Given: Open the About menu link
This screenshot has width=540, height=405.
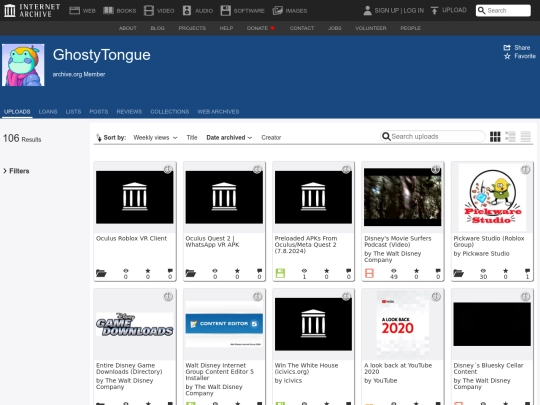Looking at the screenshot, I should pyautogui.click(x=127, y=28).
